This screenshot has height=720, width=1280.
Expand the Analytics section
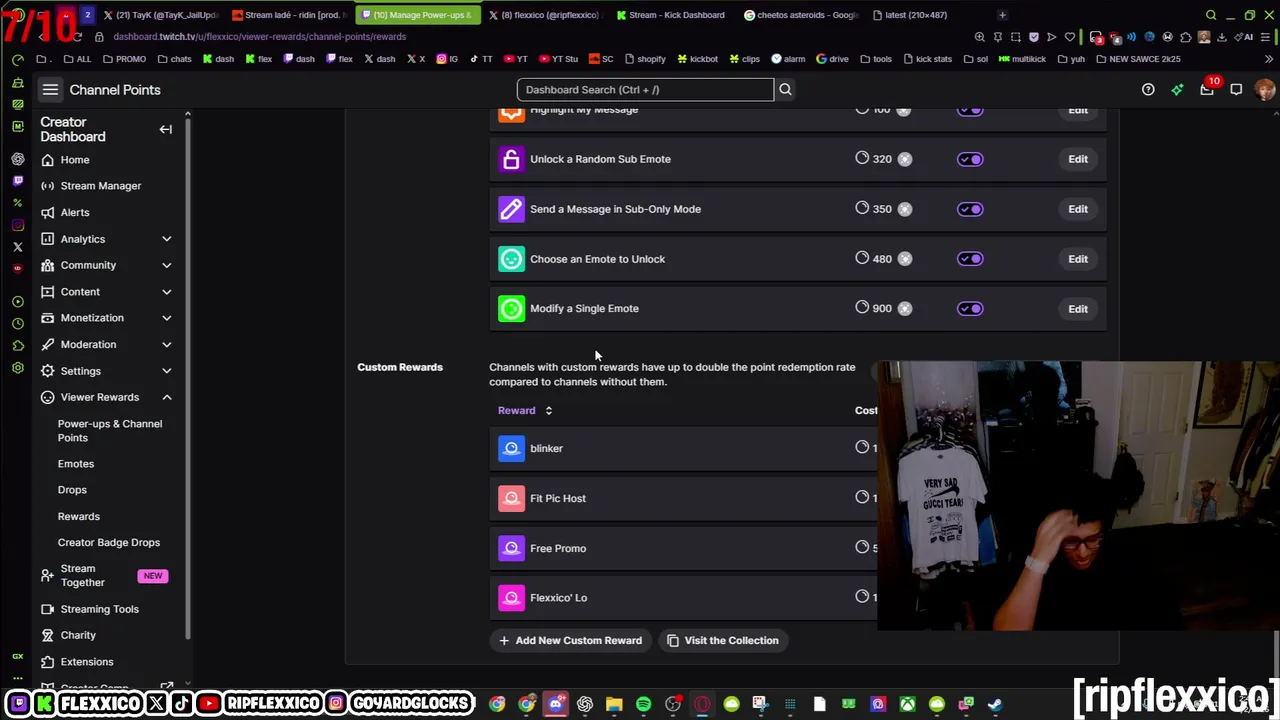click(x=167, y=239)
